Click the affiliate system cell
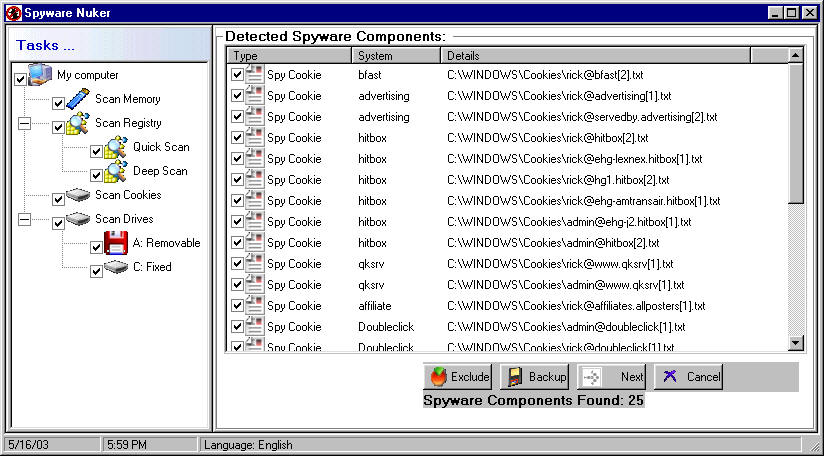 375,306
